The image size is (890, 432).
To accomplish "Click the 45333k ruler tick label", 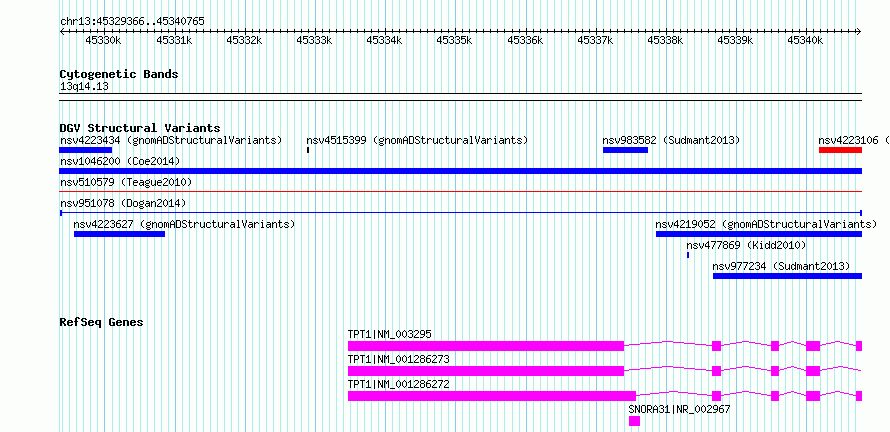I will point(314,40).
